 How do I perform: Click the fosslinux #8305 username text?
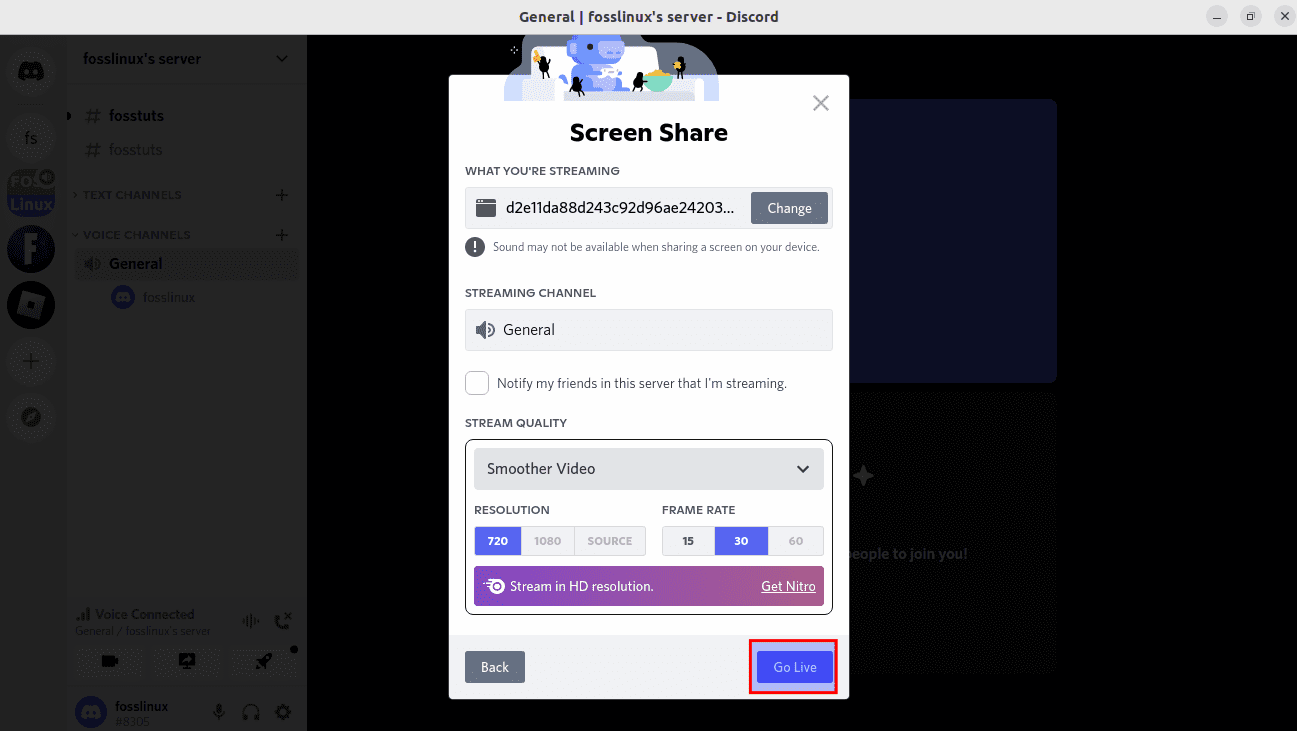141,713
